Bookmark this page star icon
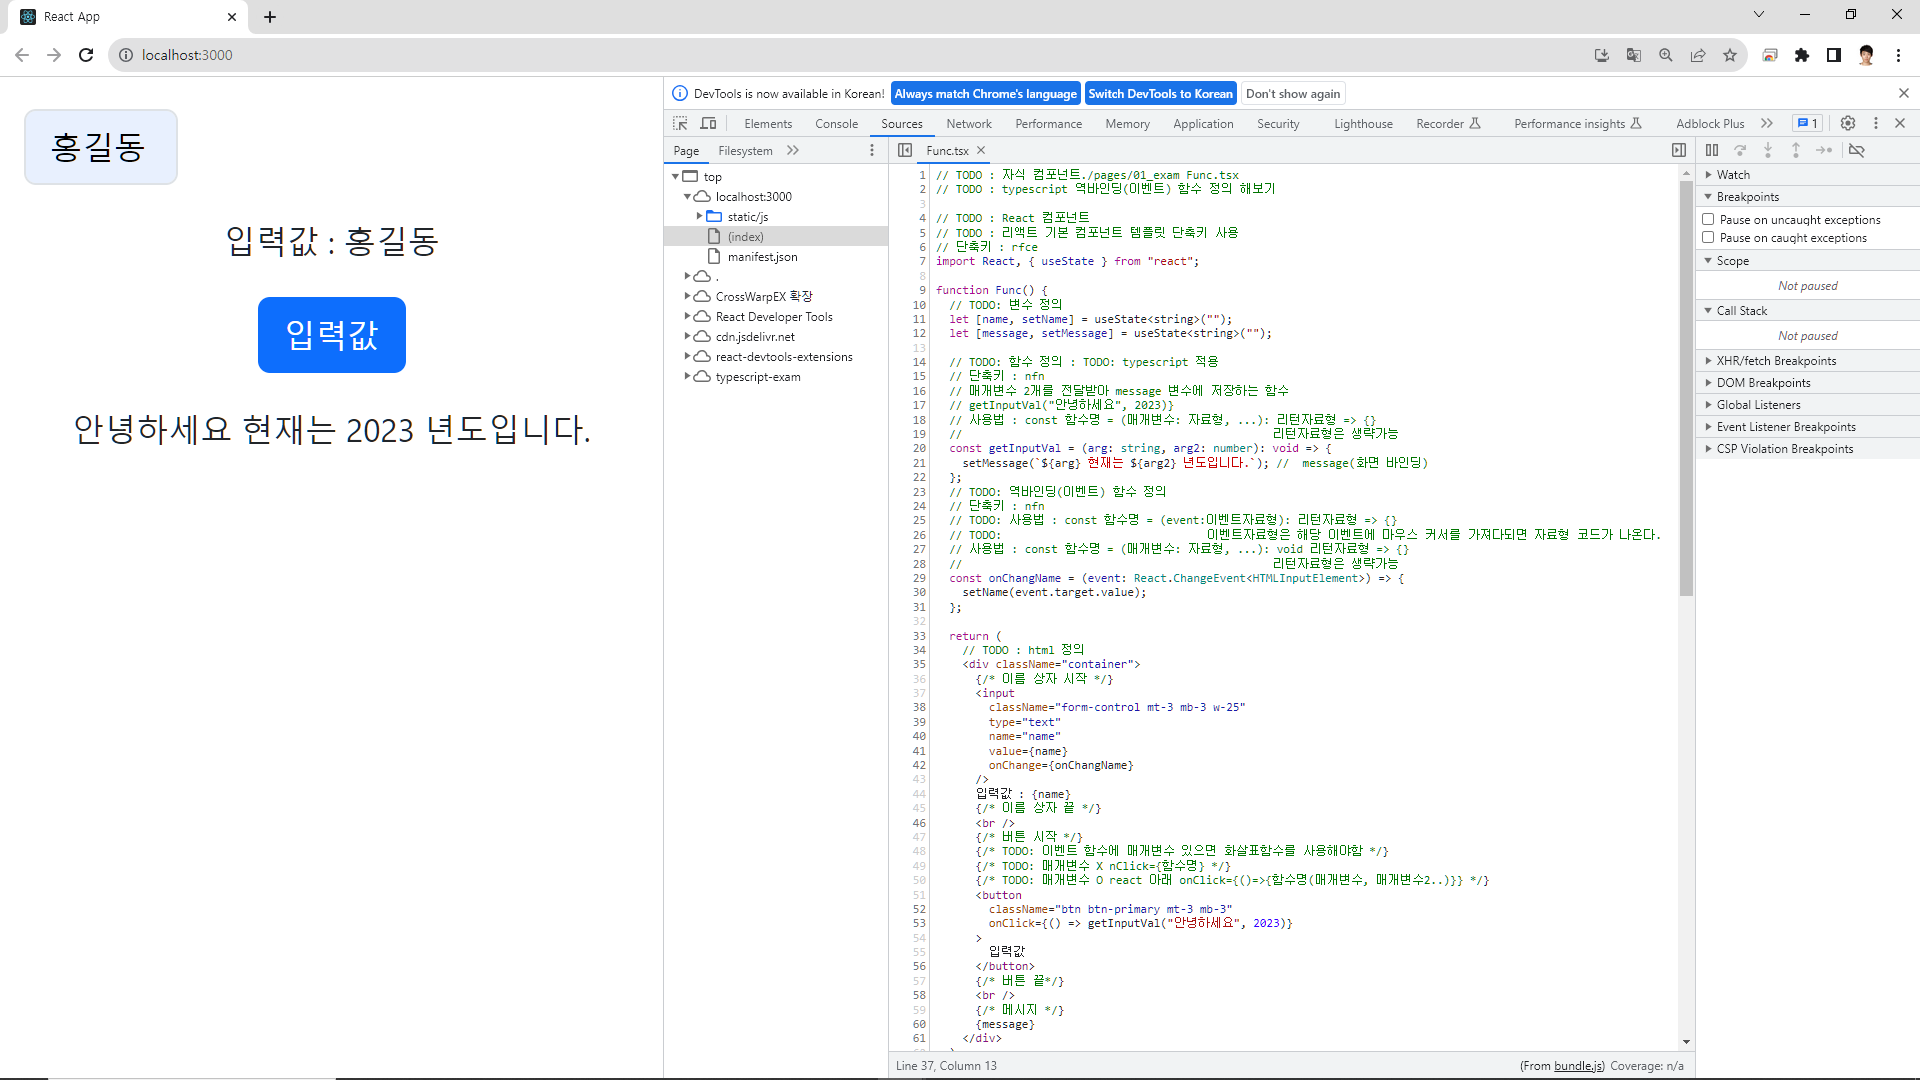Screen dimensions: 1920x1080 pyautogui.click(x=1730, y=55)
